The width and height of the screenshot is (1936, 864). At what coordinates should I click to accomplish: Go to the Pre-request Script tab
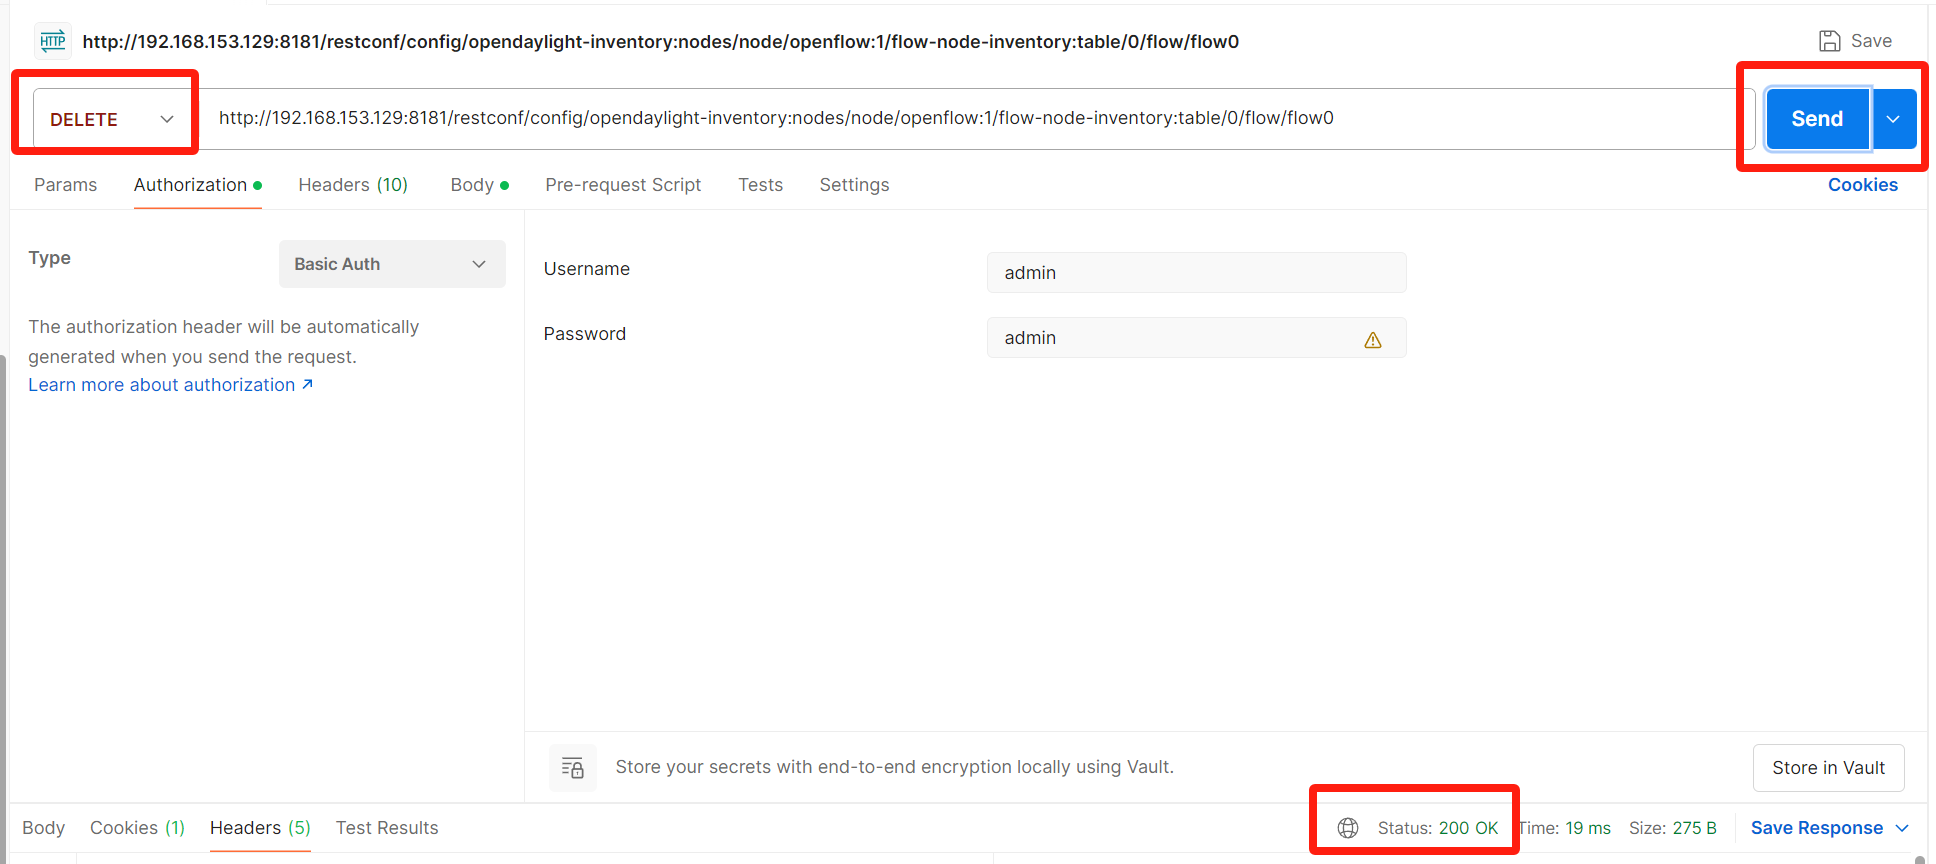pyautogui.click(x=623, y=185)
